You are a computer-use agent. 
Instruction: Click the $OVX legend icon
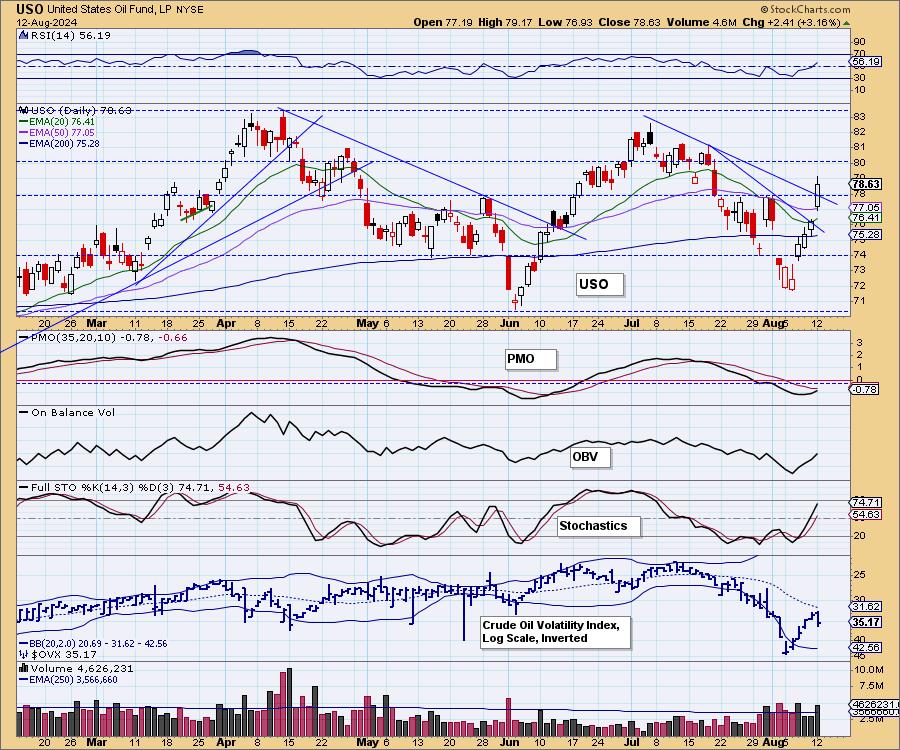(x=24, y=654)
